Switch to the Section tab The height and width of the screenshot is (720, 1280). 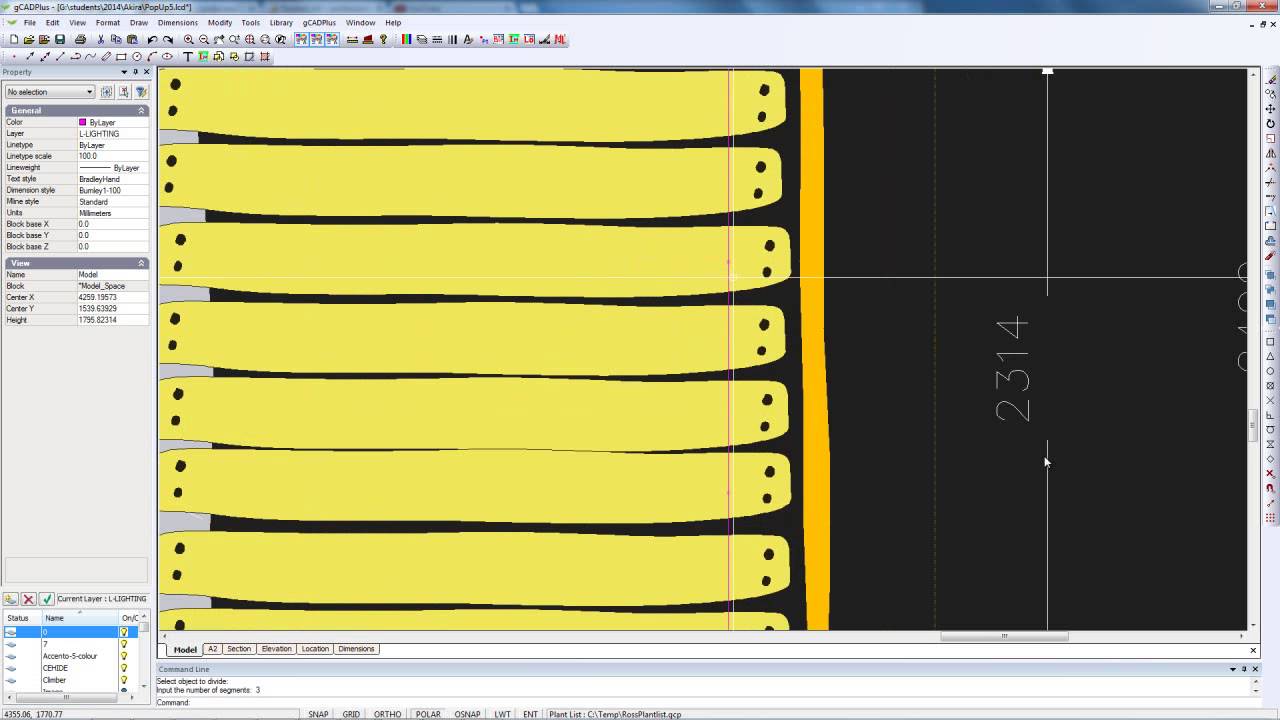click(x=239, y=649)
